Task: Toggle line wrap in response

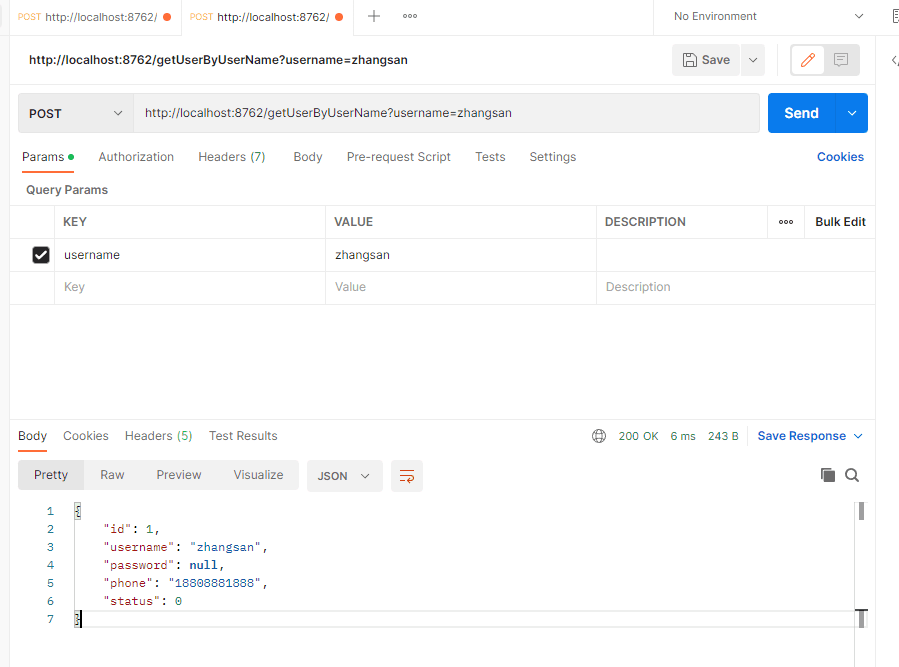Action: (406, 476)
